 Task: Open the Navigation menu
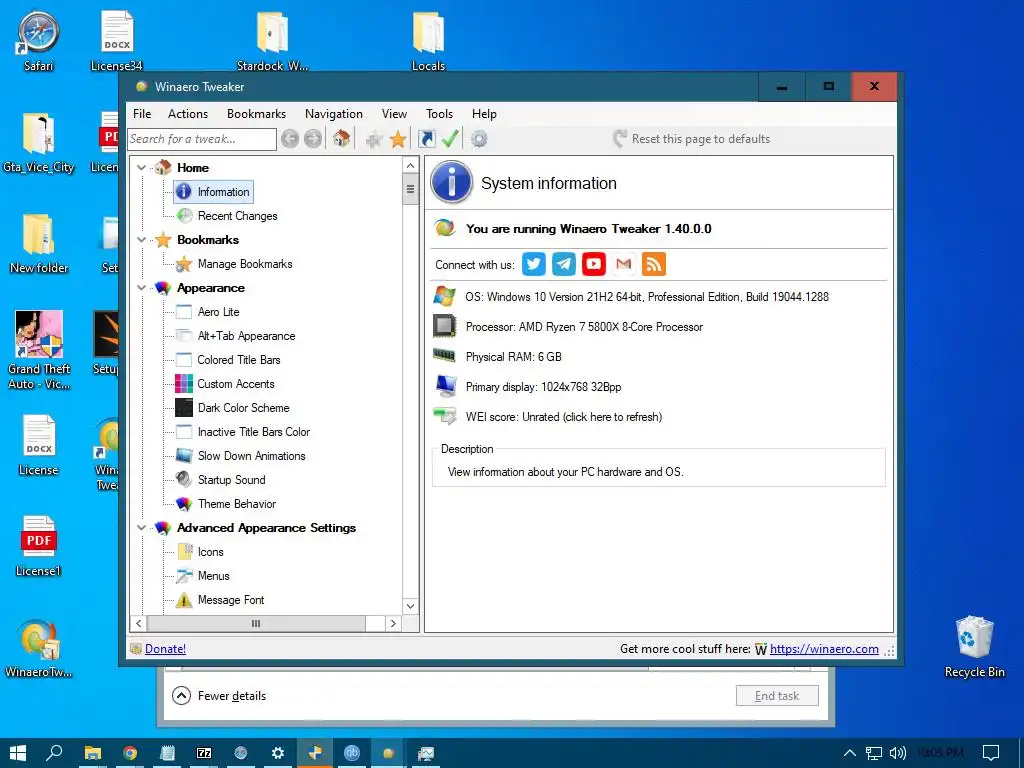point(334,114)
